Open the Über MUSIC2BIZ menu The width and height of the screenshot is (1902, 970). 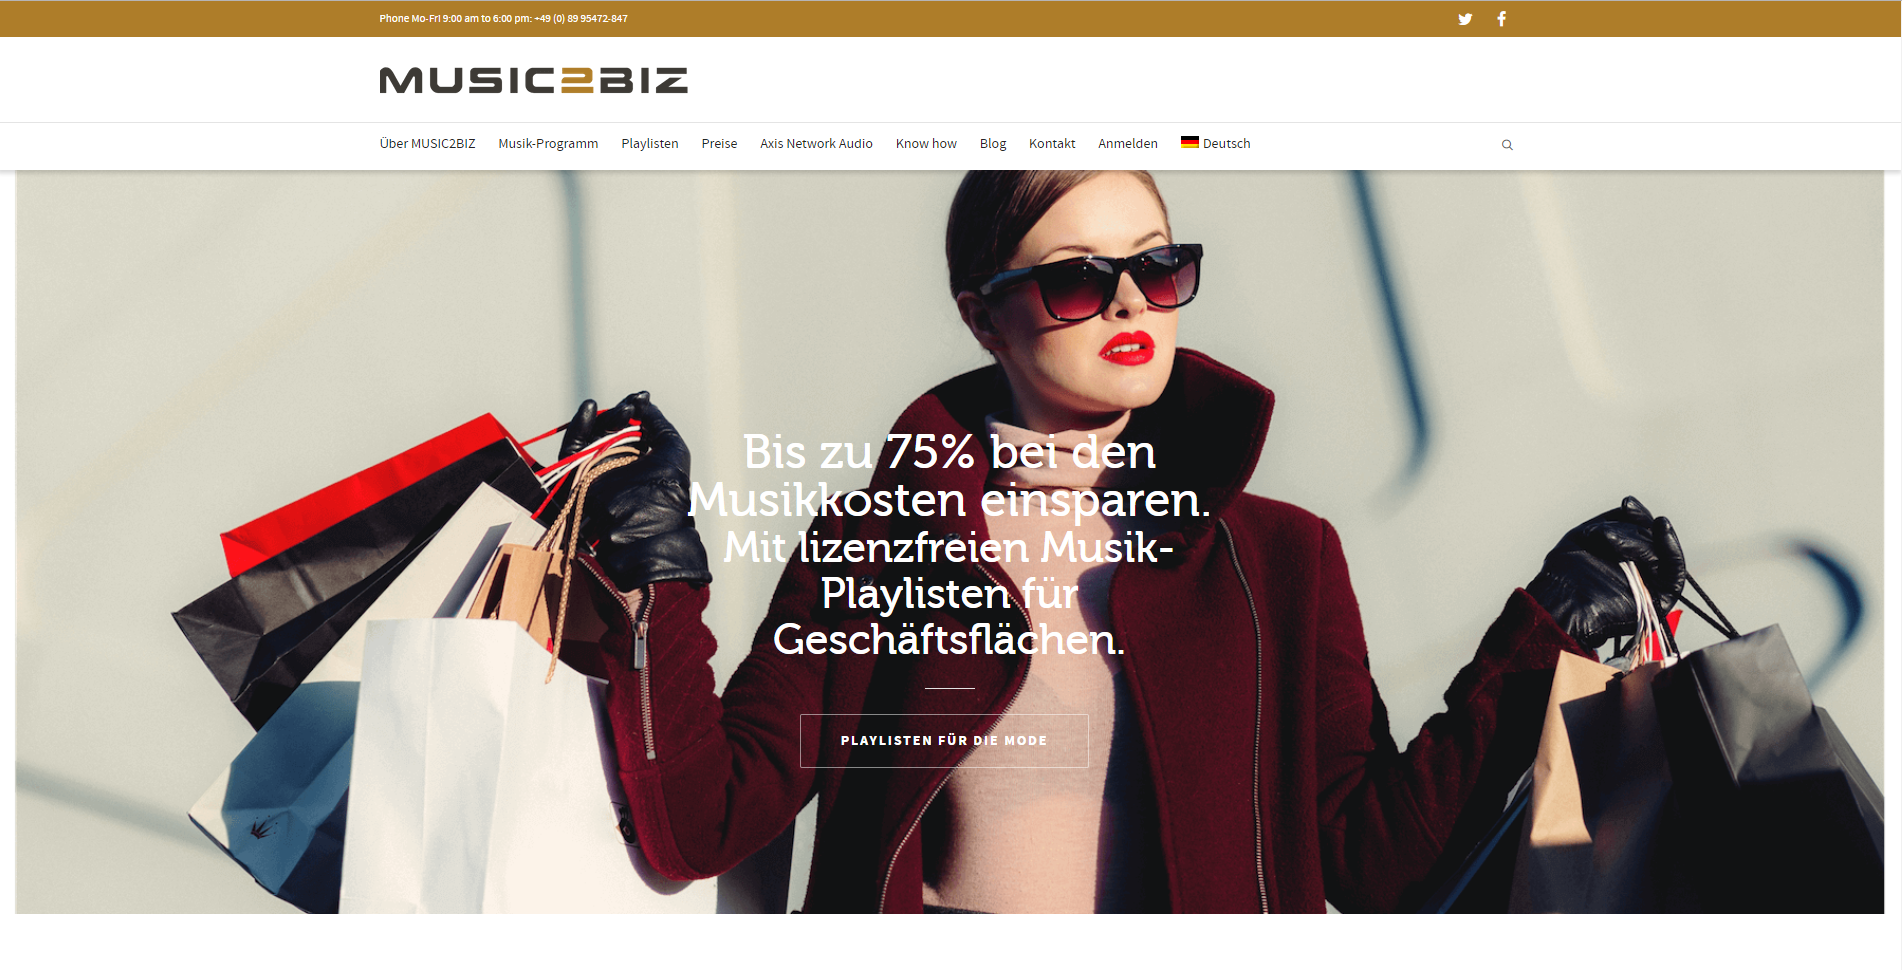(427, 144)
